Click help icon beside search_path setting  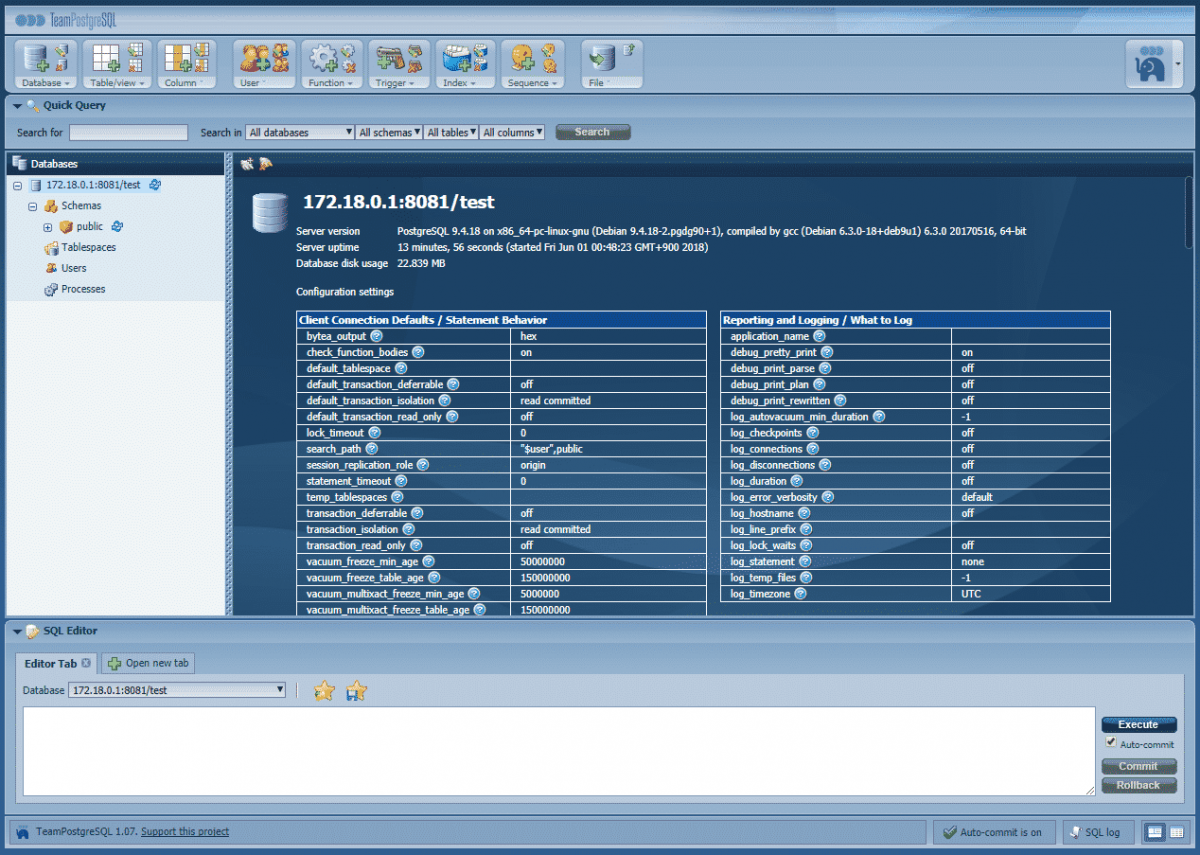click(x=371, y=449)
